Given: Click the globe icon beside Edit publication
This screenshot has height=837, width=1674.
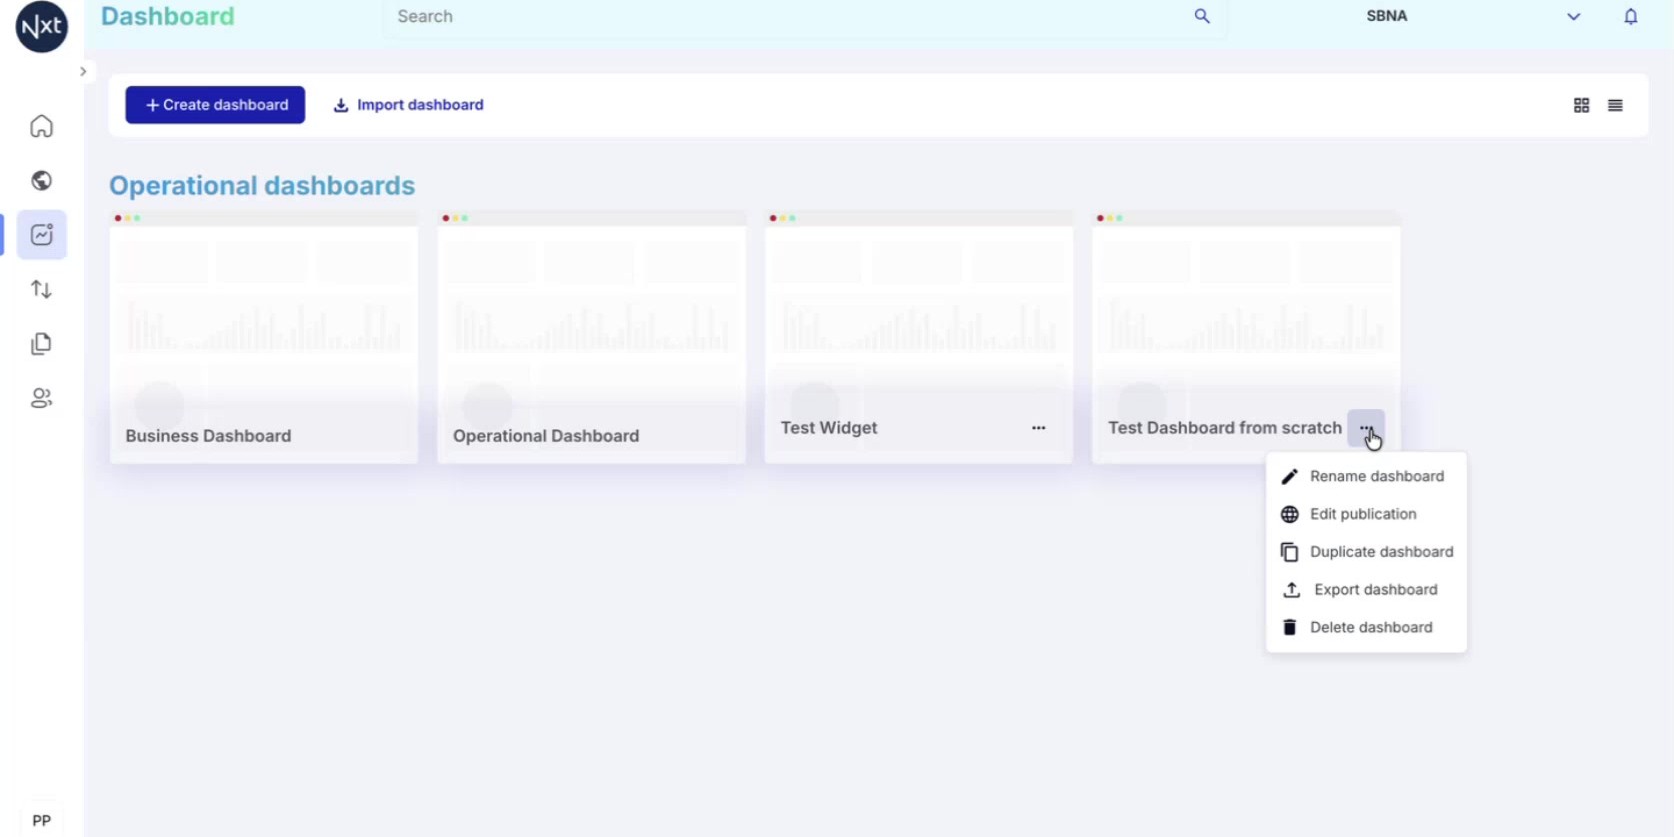Looking at the screenshot, I should [1289, 514].
